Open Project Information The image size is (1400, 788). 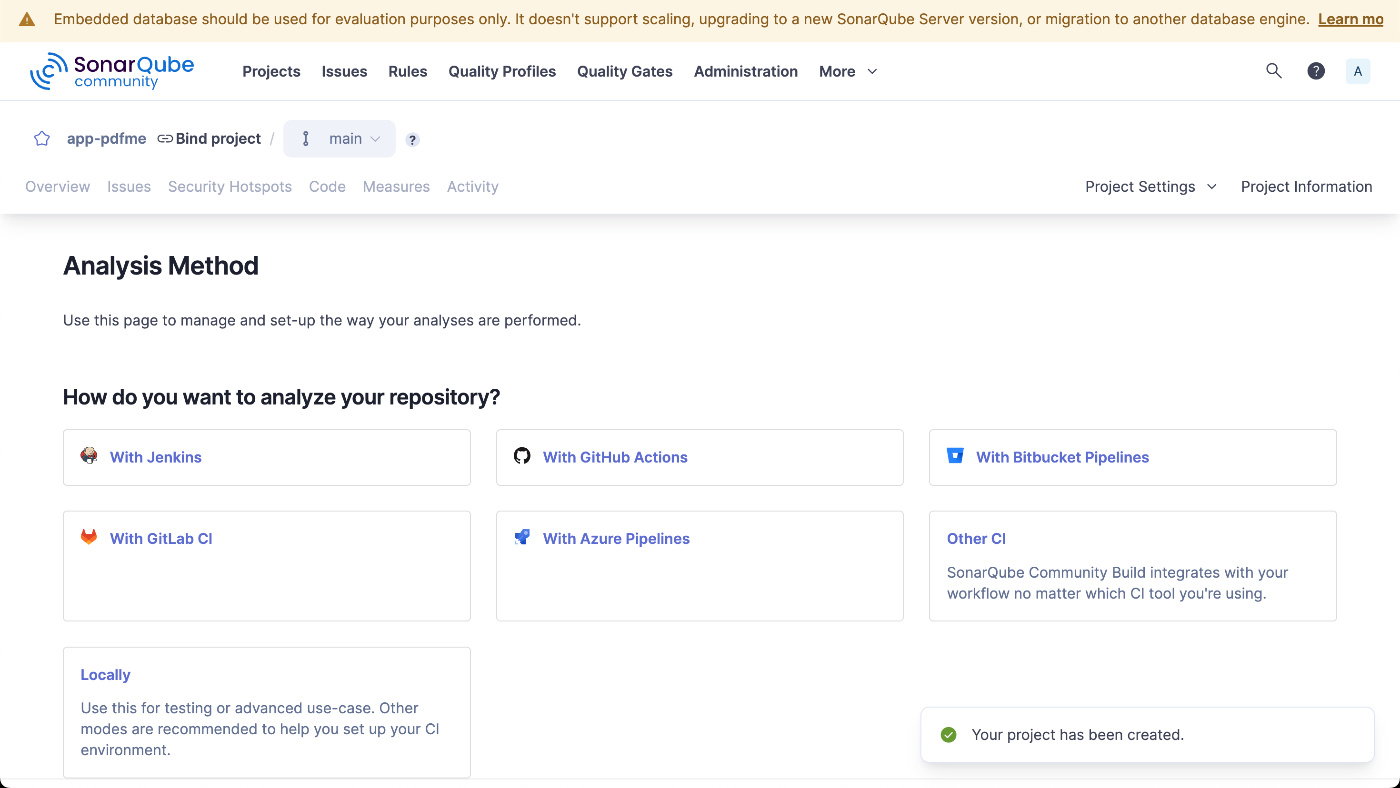(1306, 186)
